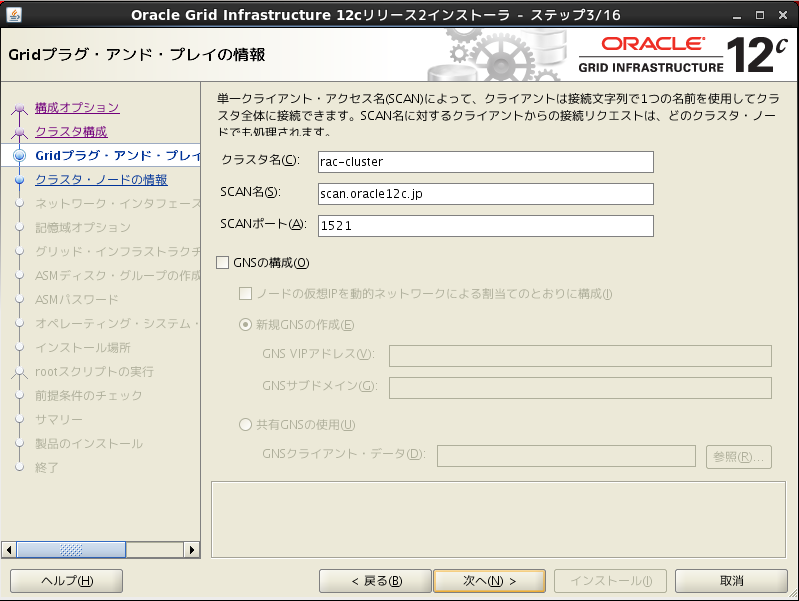799x601 pixels.
Task: Click the sidebar horizontal scrollbar thumb
Action: (70, 549)
